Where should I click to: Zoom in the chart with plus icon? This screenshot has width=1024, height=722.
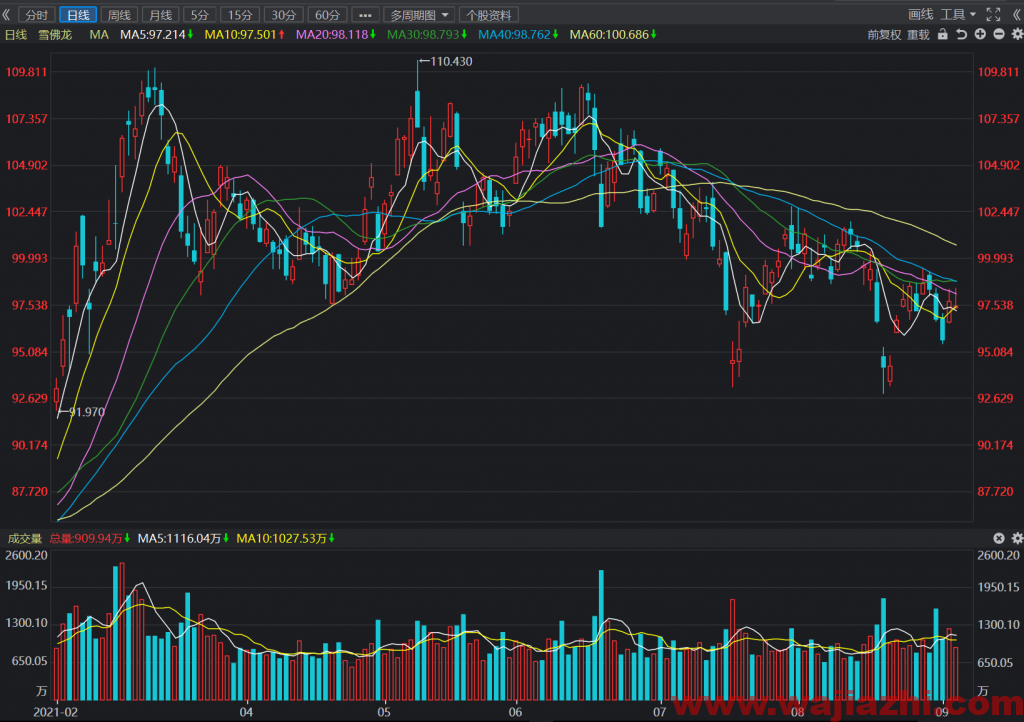(980, 34)
